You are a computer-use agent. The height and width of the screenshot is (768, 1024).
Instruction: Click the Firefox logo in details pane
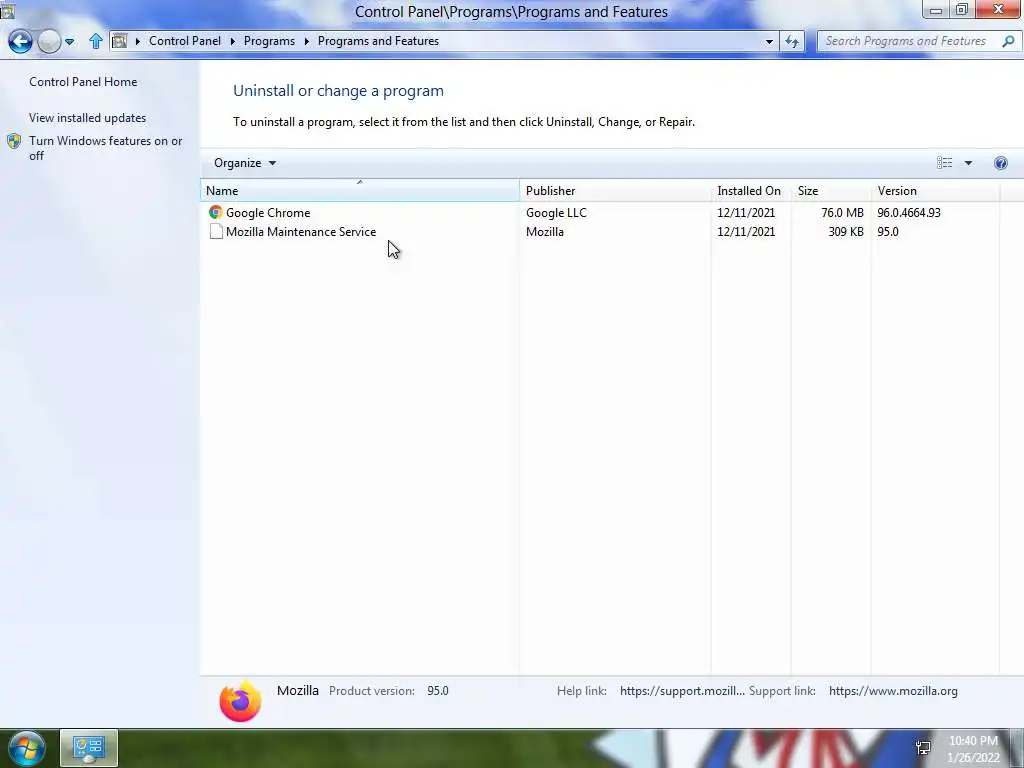pyautogui.click(x=240, y=701)
